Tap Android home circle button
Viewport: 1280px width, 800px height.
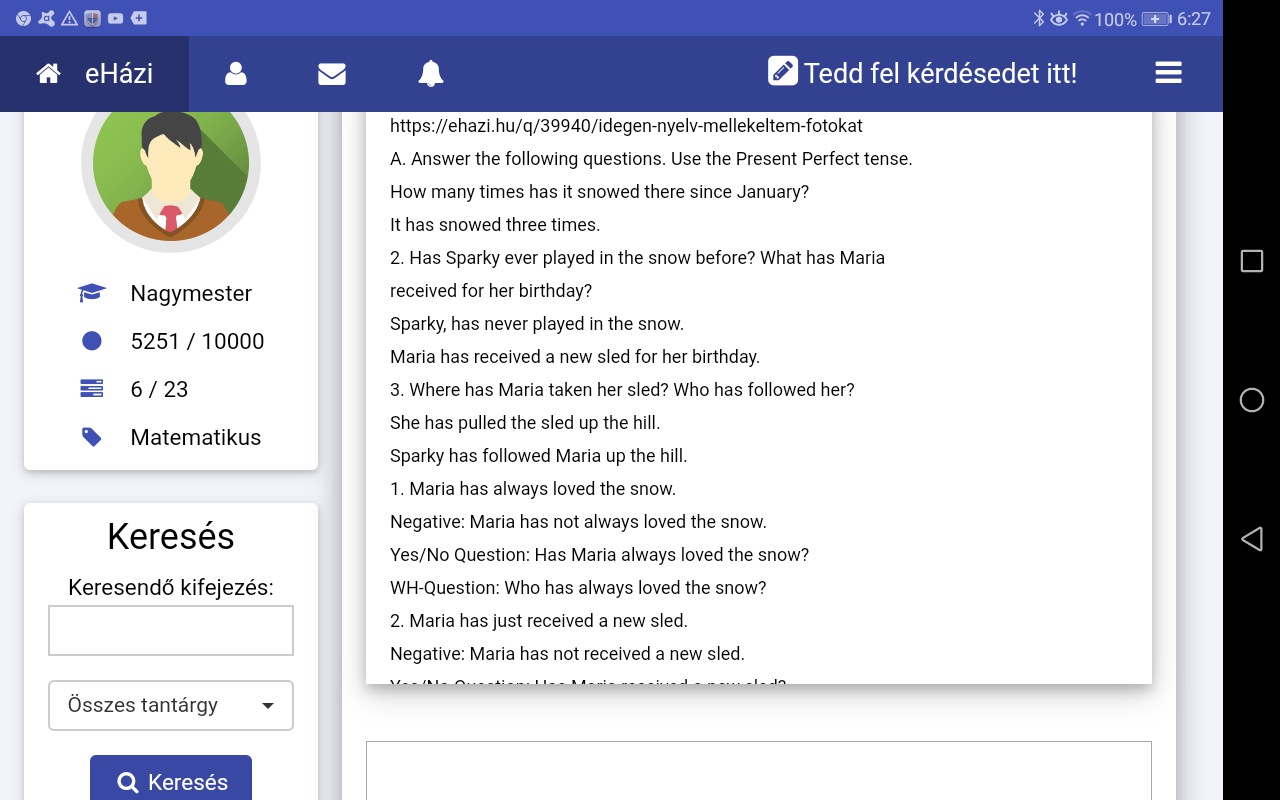click(x=1251, y=400)
